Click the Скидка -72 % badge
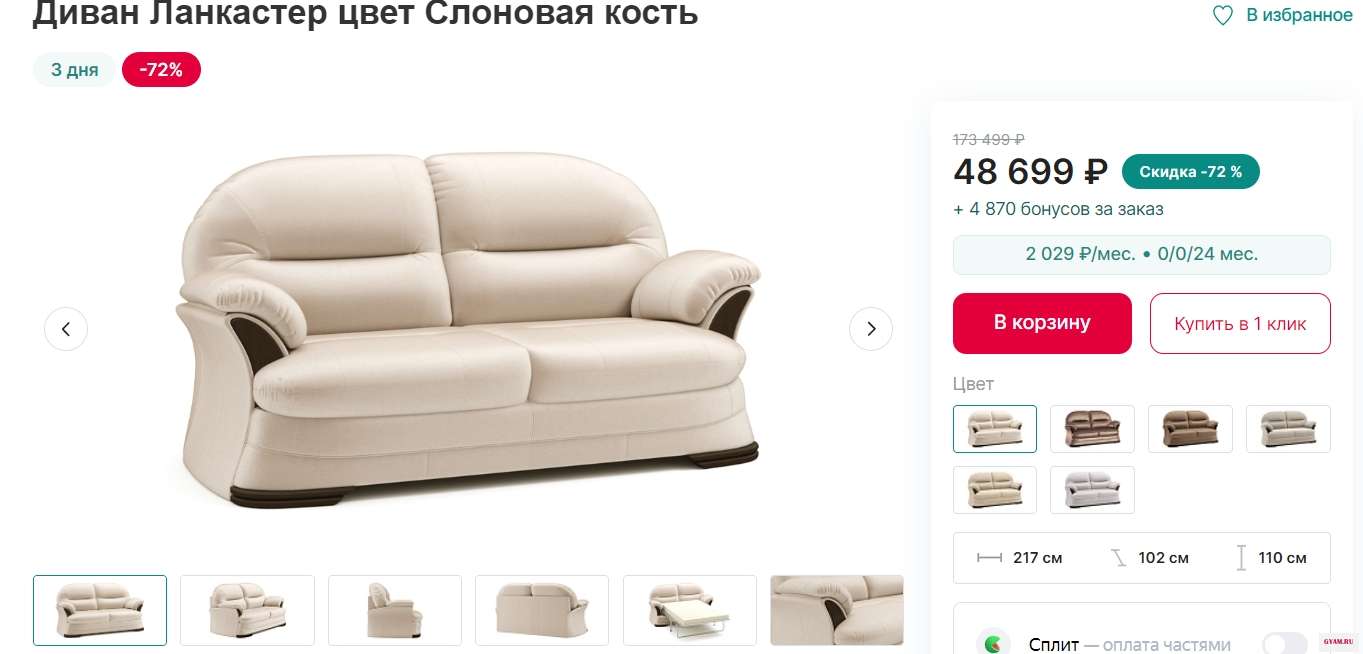The height and width of the screenshot is (654, 1363). pos(1191,172)
